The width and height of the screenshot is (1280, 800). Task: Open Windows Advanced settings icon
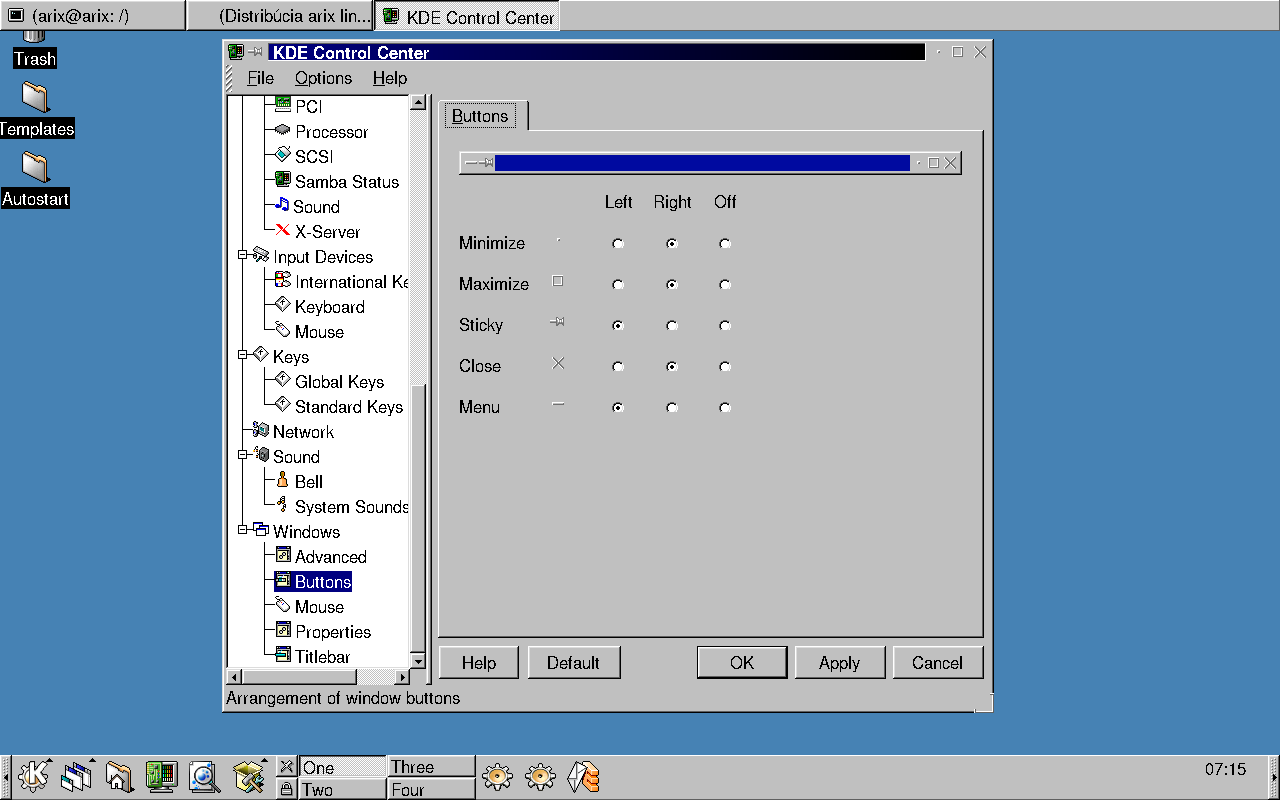283,555
